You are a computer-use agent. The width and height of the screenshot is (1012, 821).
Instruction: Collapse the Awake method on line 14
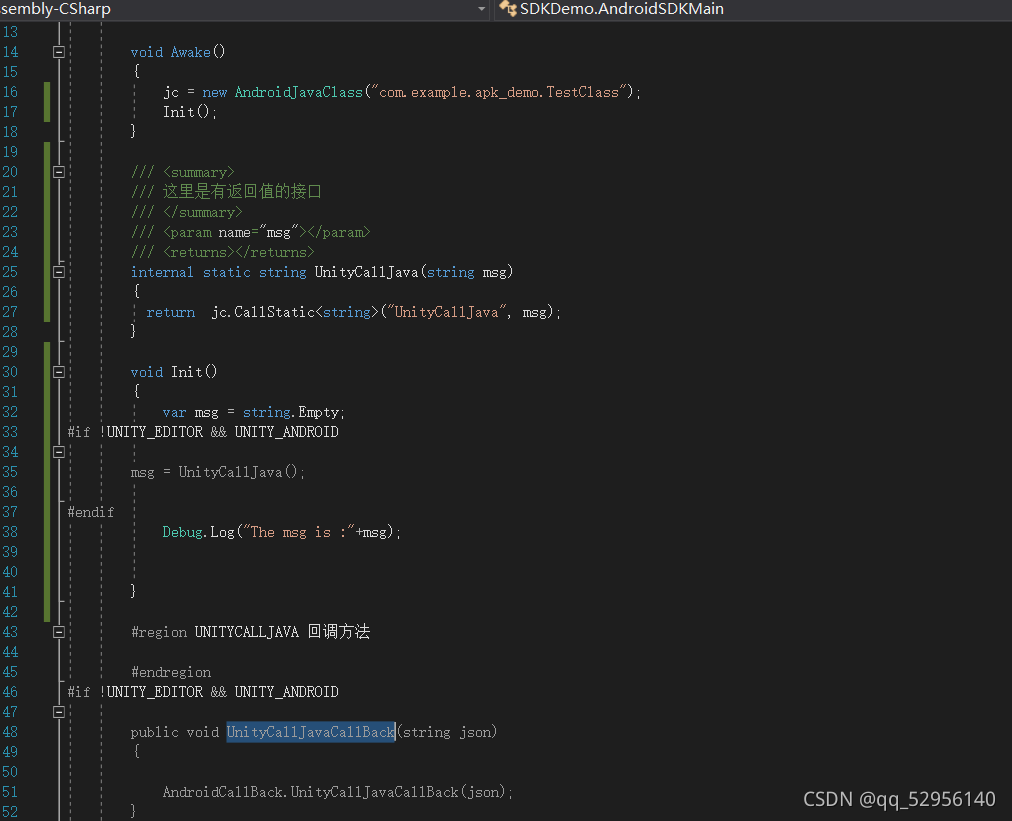[x=59, y=52]
